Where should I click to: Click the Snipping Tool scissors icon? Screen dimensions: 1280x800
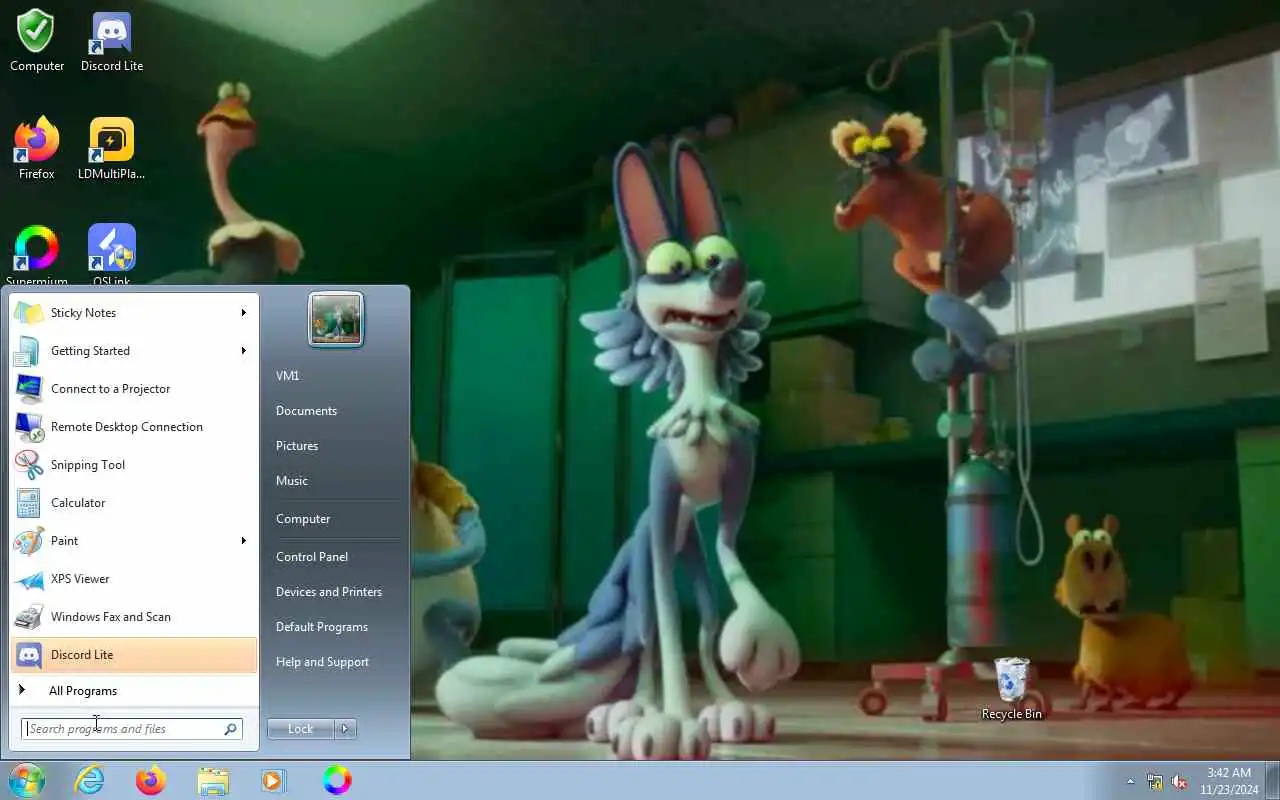click(29, 465)
